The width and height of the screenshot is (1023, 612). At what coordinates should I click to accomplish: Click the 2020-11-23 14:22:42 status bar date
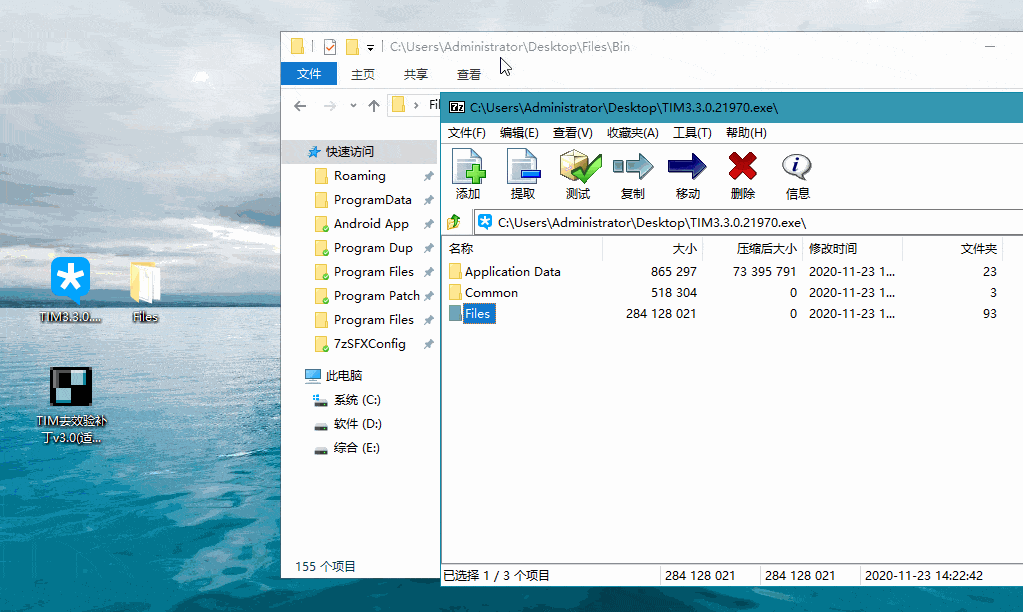pos(924,575)
